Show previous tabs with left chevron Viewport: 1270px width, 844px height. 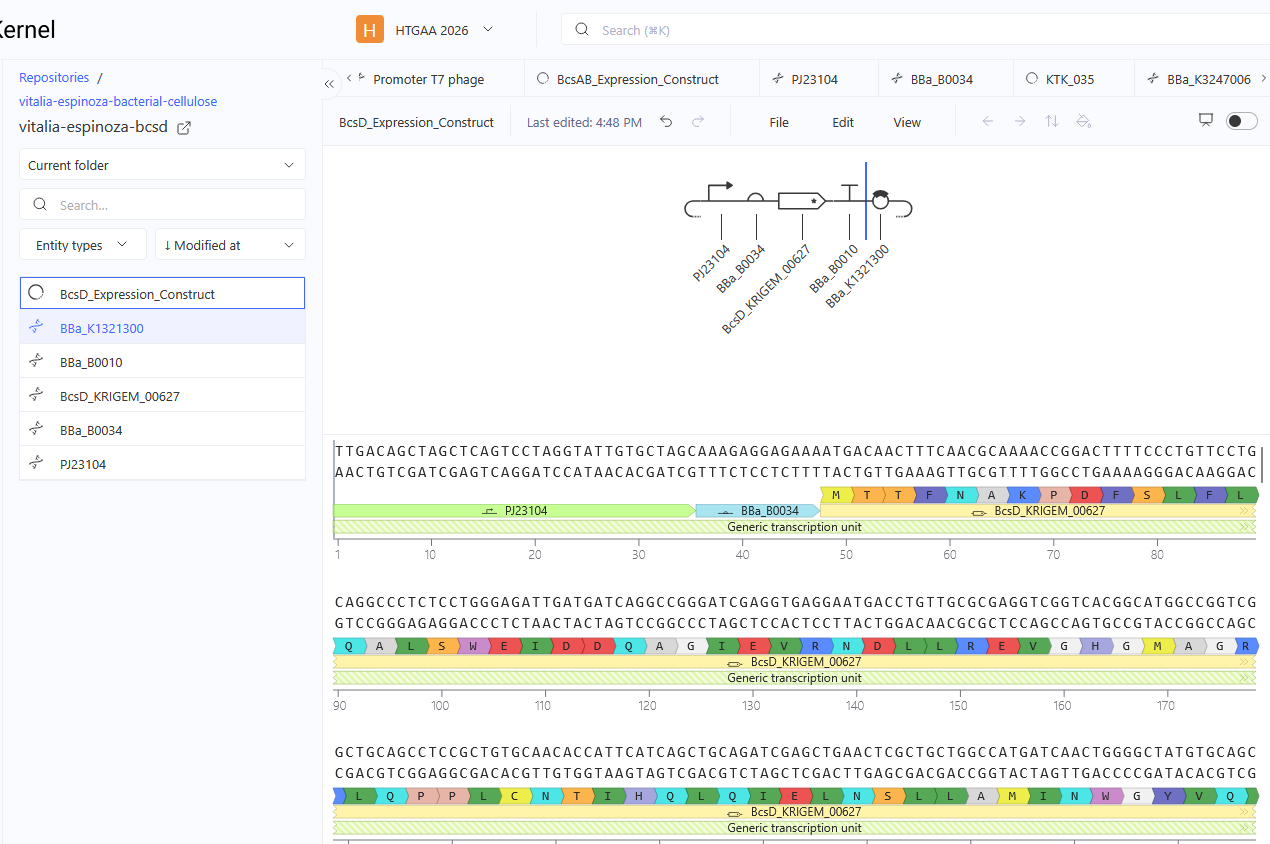coord(348,78)
